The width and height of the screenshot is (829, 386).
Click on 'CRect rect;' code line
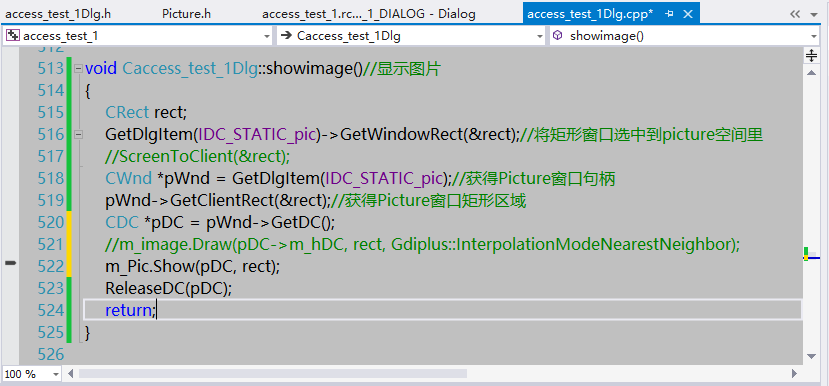click(x=146, y=113)
